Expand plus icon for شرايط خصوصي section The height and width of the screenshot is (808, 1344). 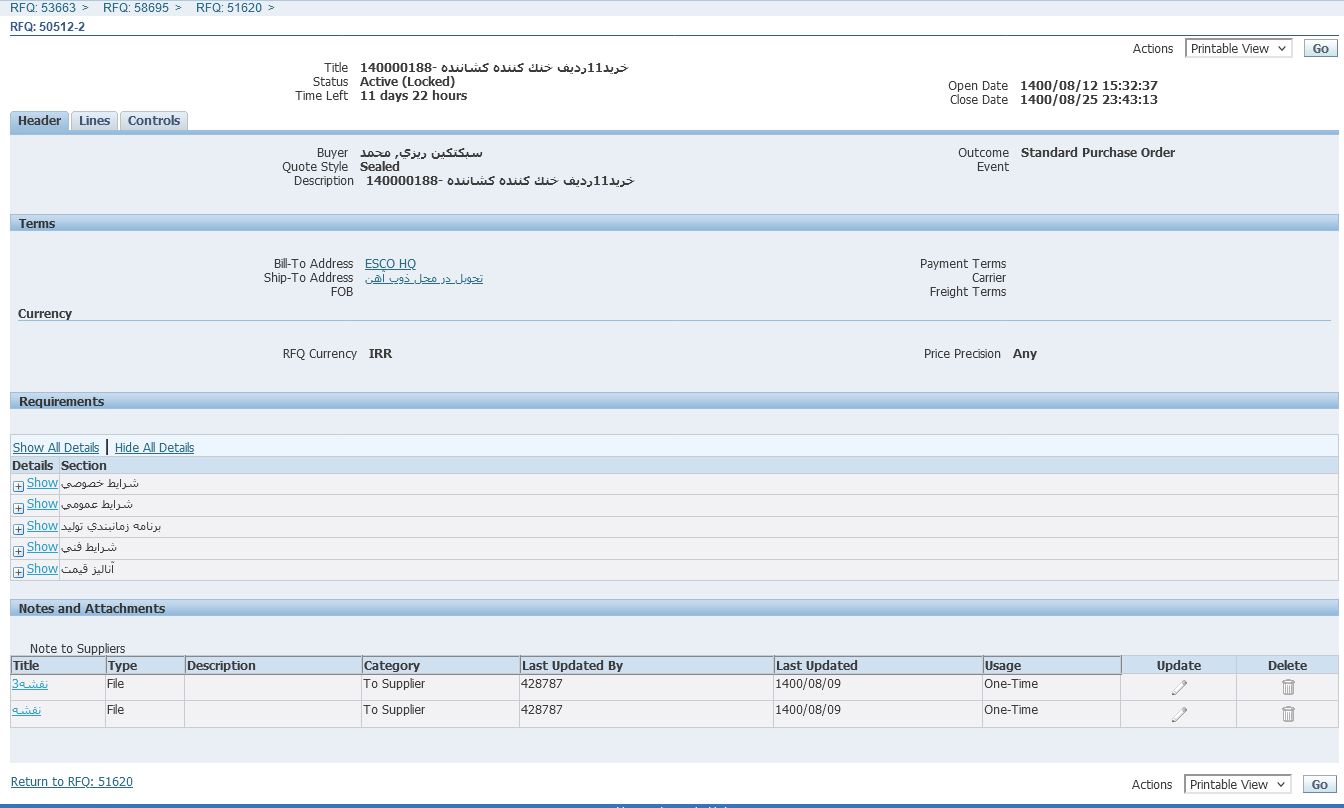(x=18, y=486)
